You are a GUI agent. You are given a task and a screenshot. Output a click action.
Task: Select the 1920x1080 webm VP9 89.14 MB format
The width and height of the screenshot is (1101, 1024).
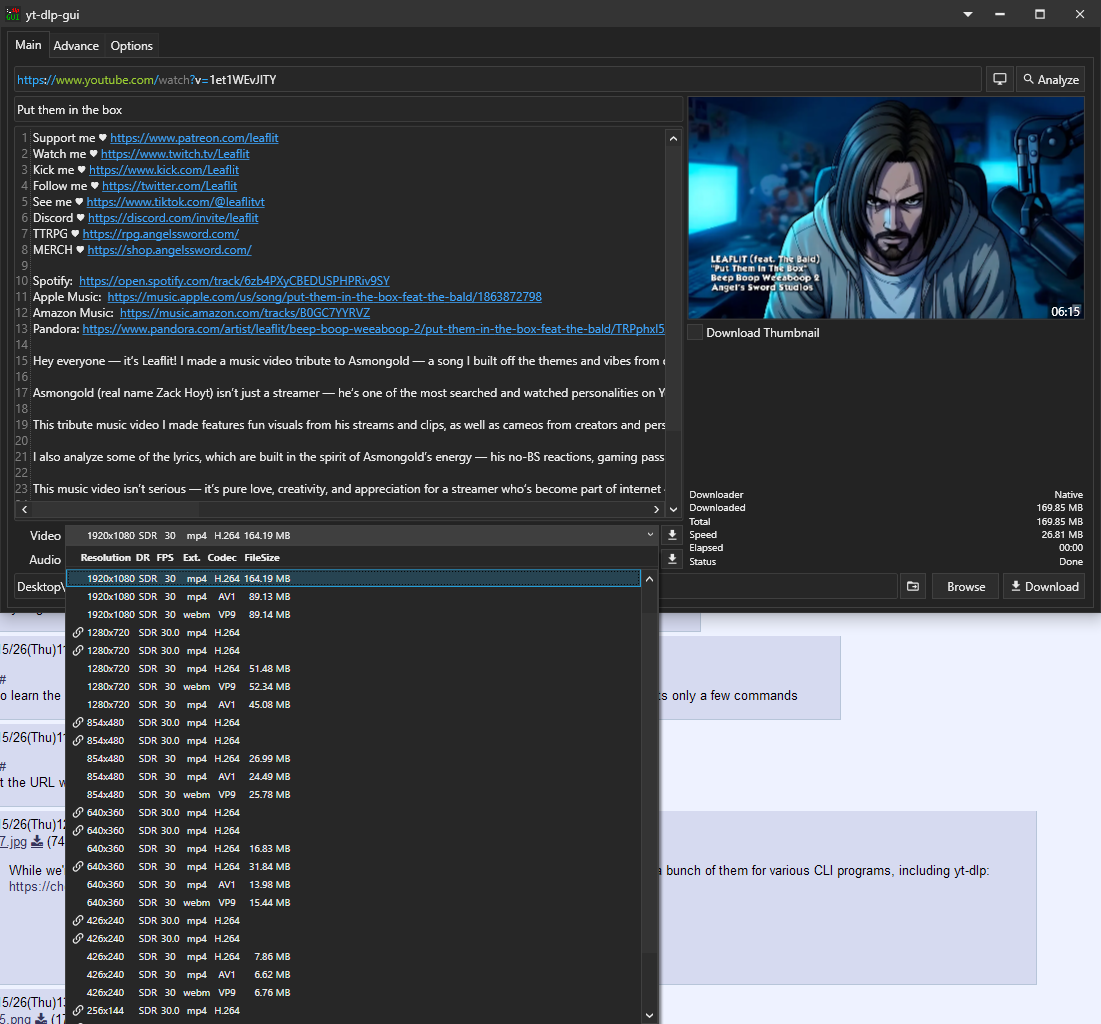(188, 615)
